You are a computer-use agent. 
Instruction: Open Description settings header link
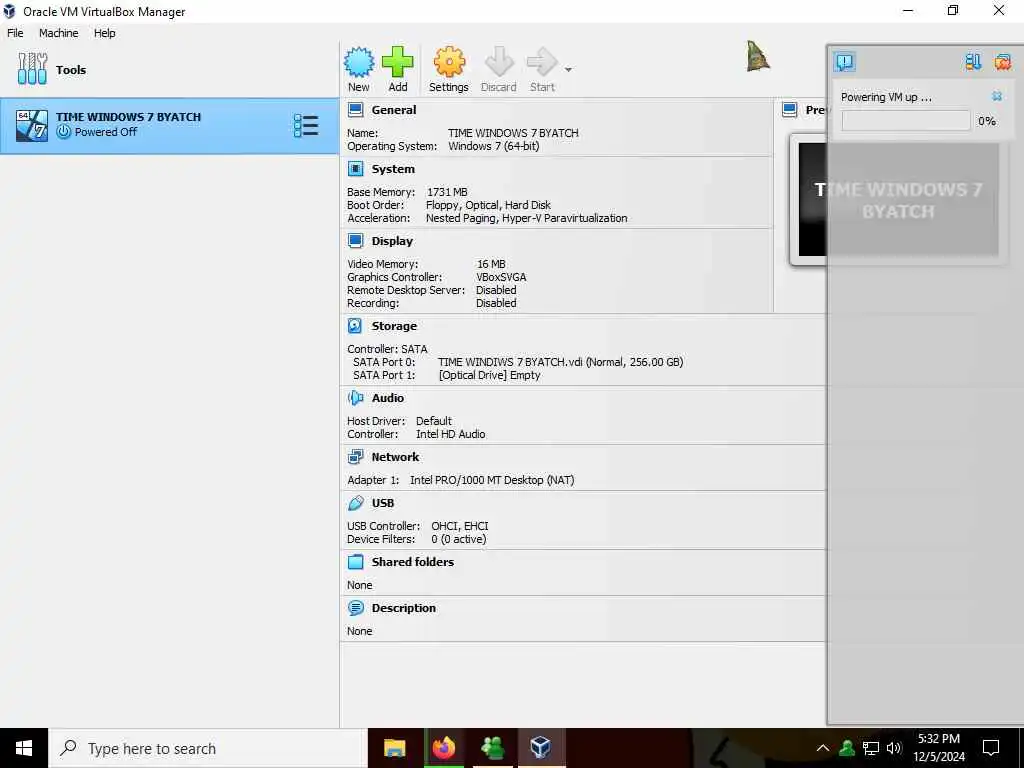(x=404, y=608)
